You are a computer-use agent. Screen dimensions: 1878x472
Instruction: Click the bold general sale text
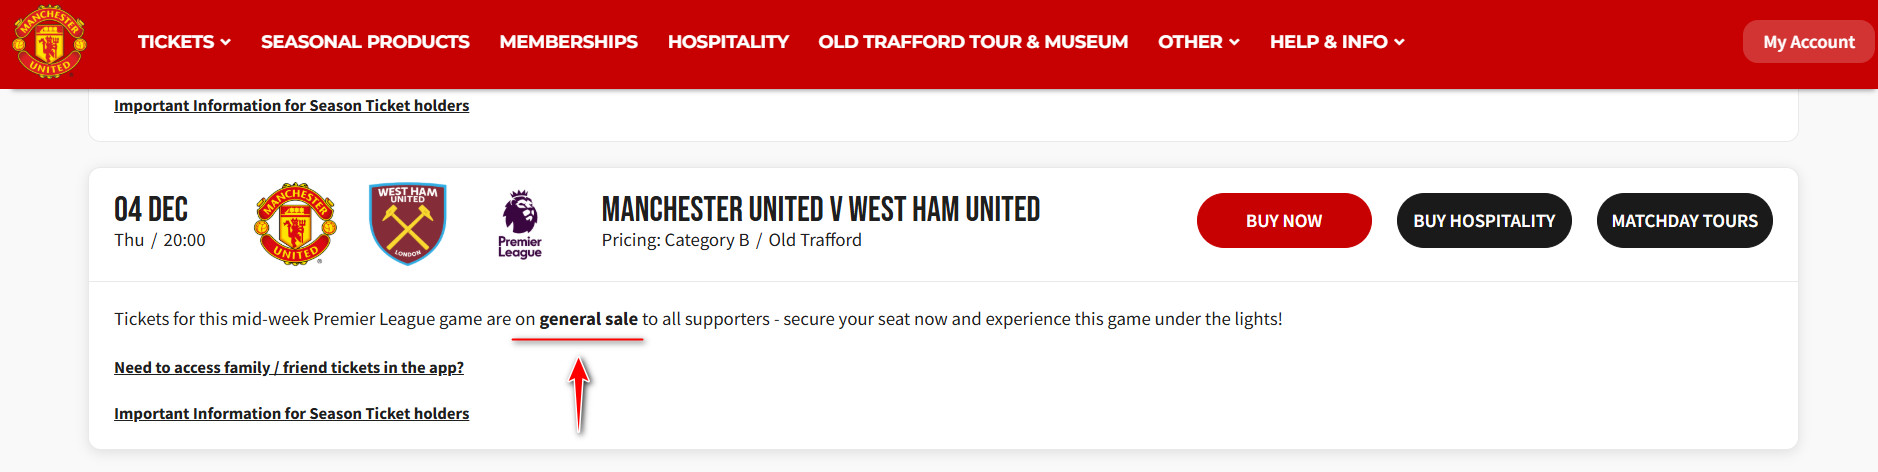(x=588, y=319)
